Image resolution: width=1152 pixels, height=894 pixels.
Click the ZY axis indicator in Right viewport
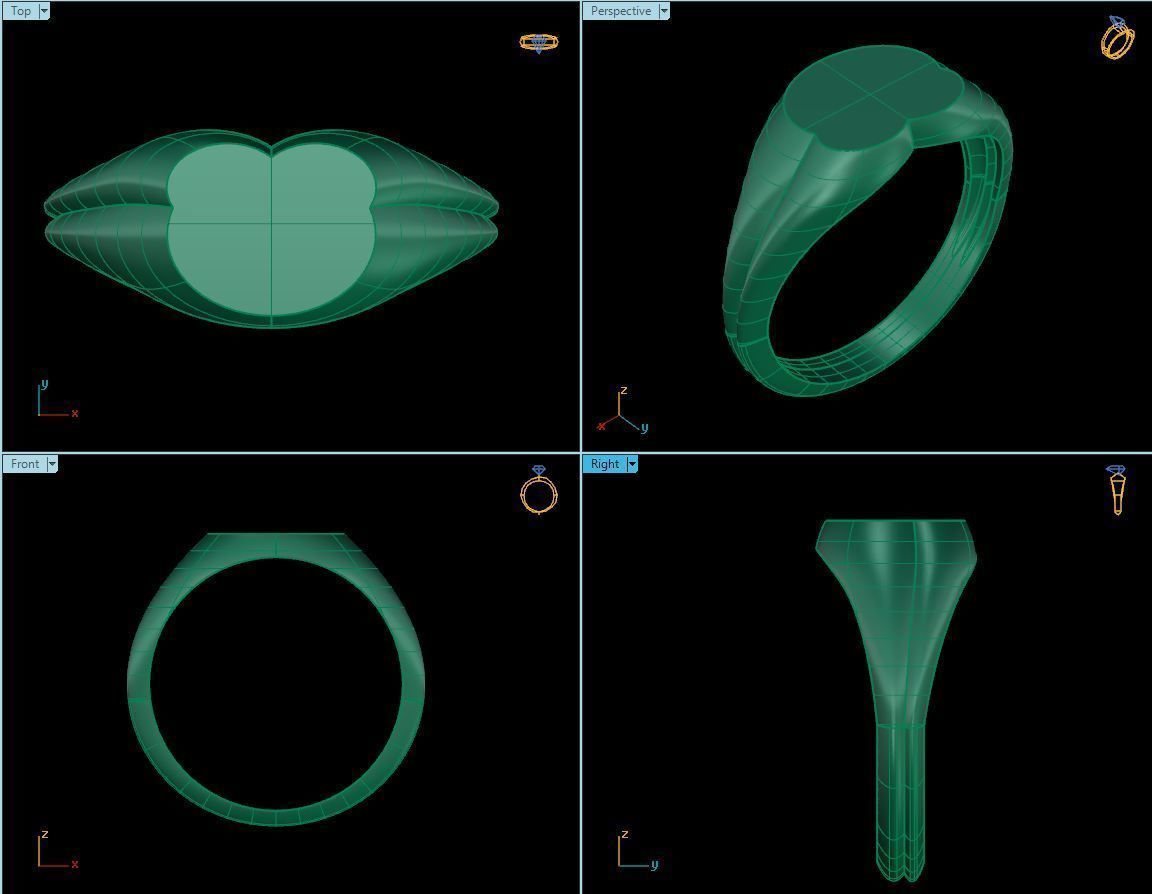pyautogui.click(x=637, y=850)
